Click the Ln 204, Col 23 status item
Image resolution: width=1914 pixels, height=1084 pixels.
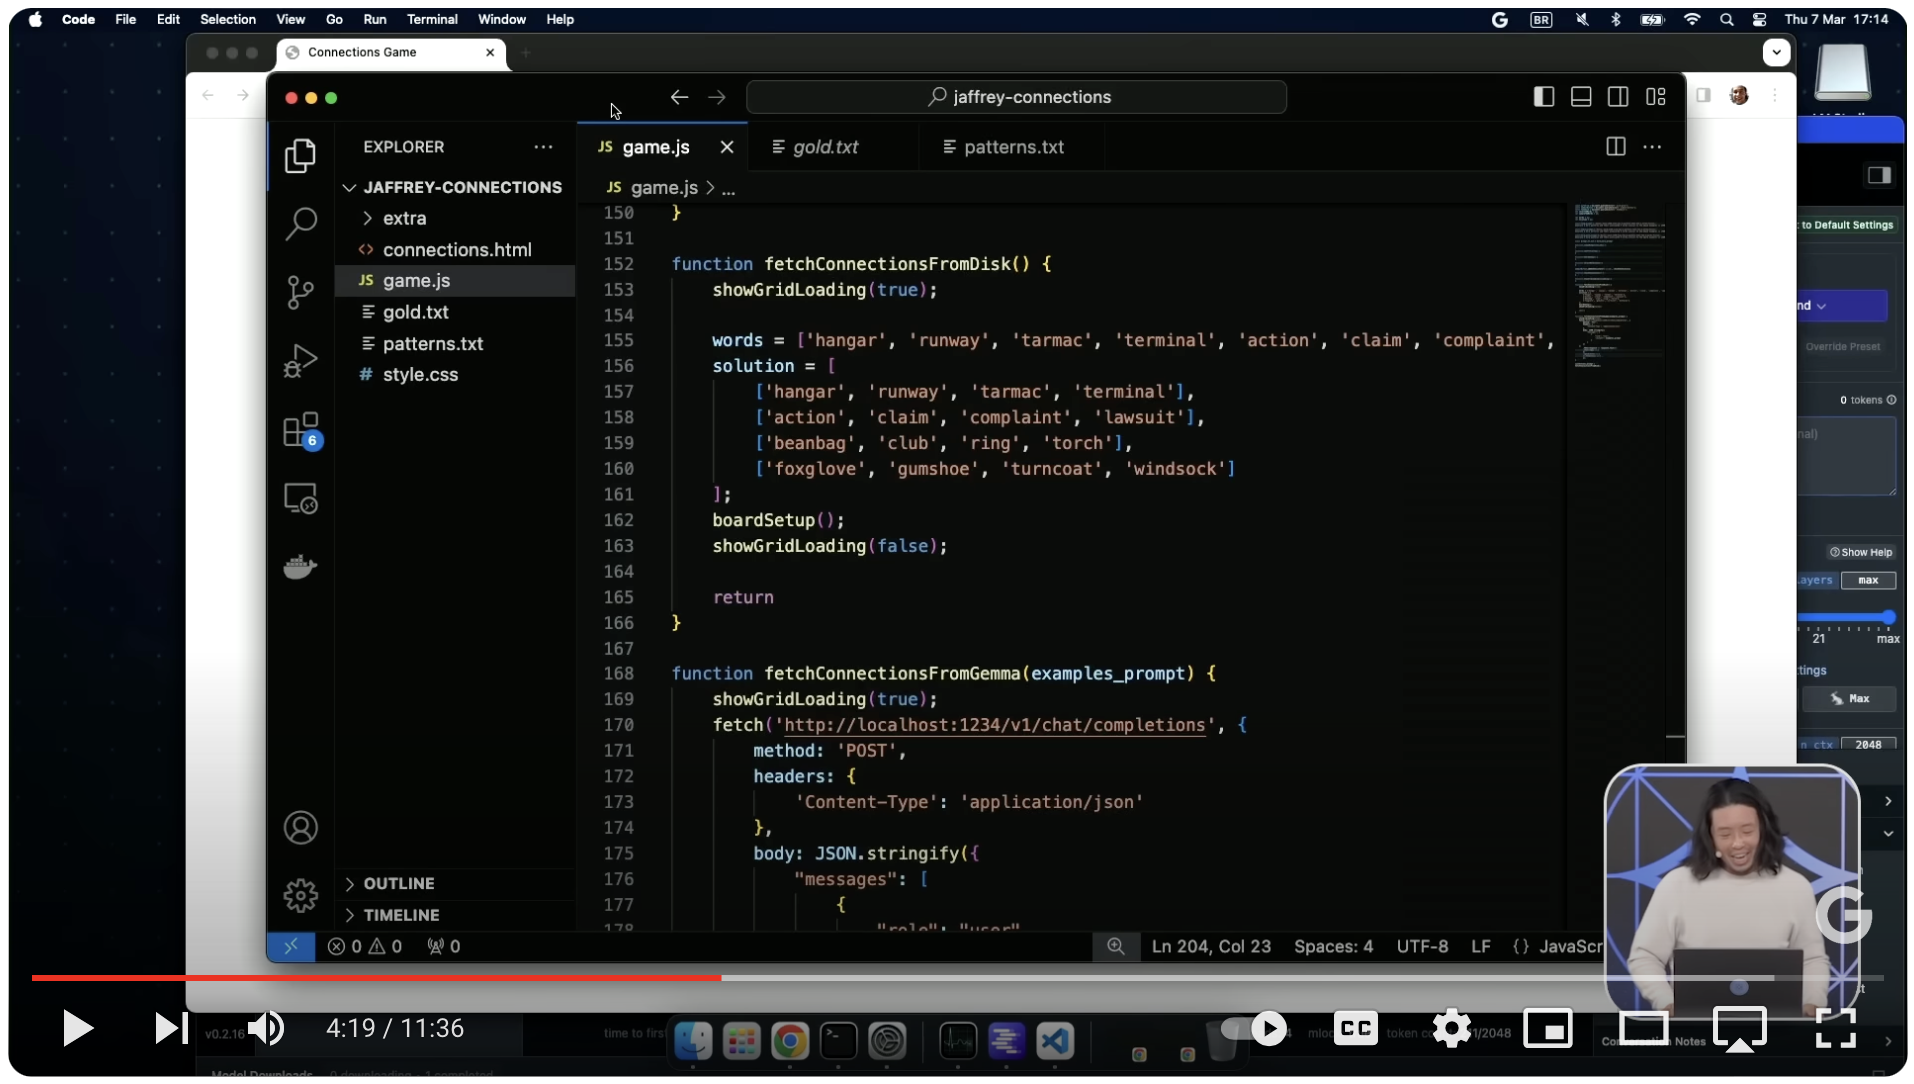coord(1210,946)
